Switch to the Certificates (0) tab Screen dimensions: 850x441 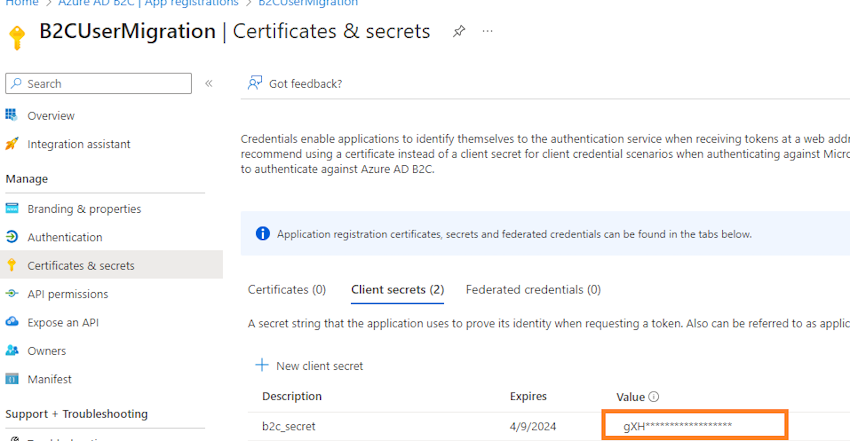coord(287,290)
